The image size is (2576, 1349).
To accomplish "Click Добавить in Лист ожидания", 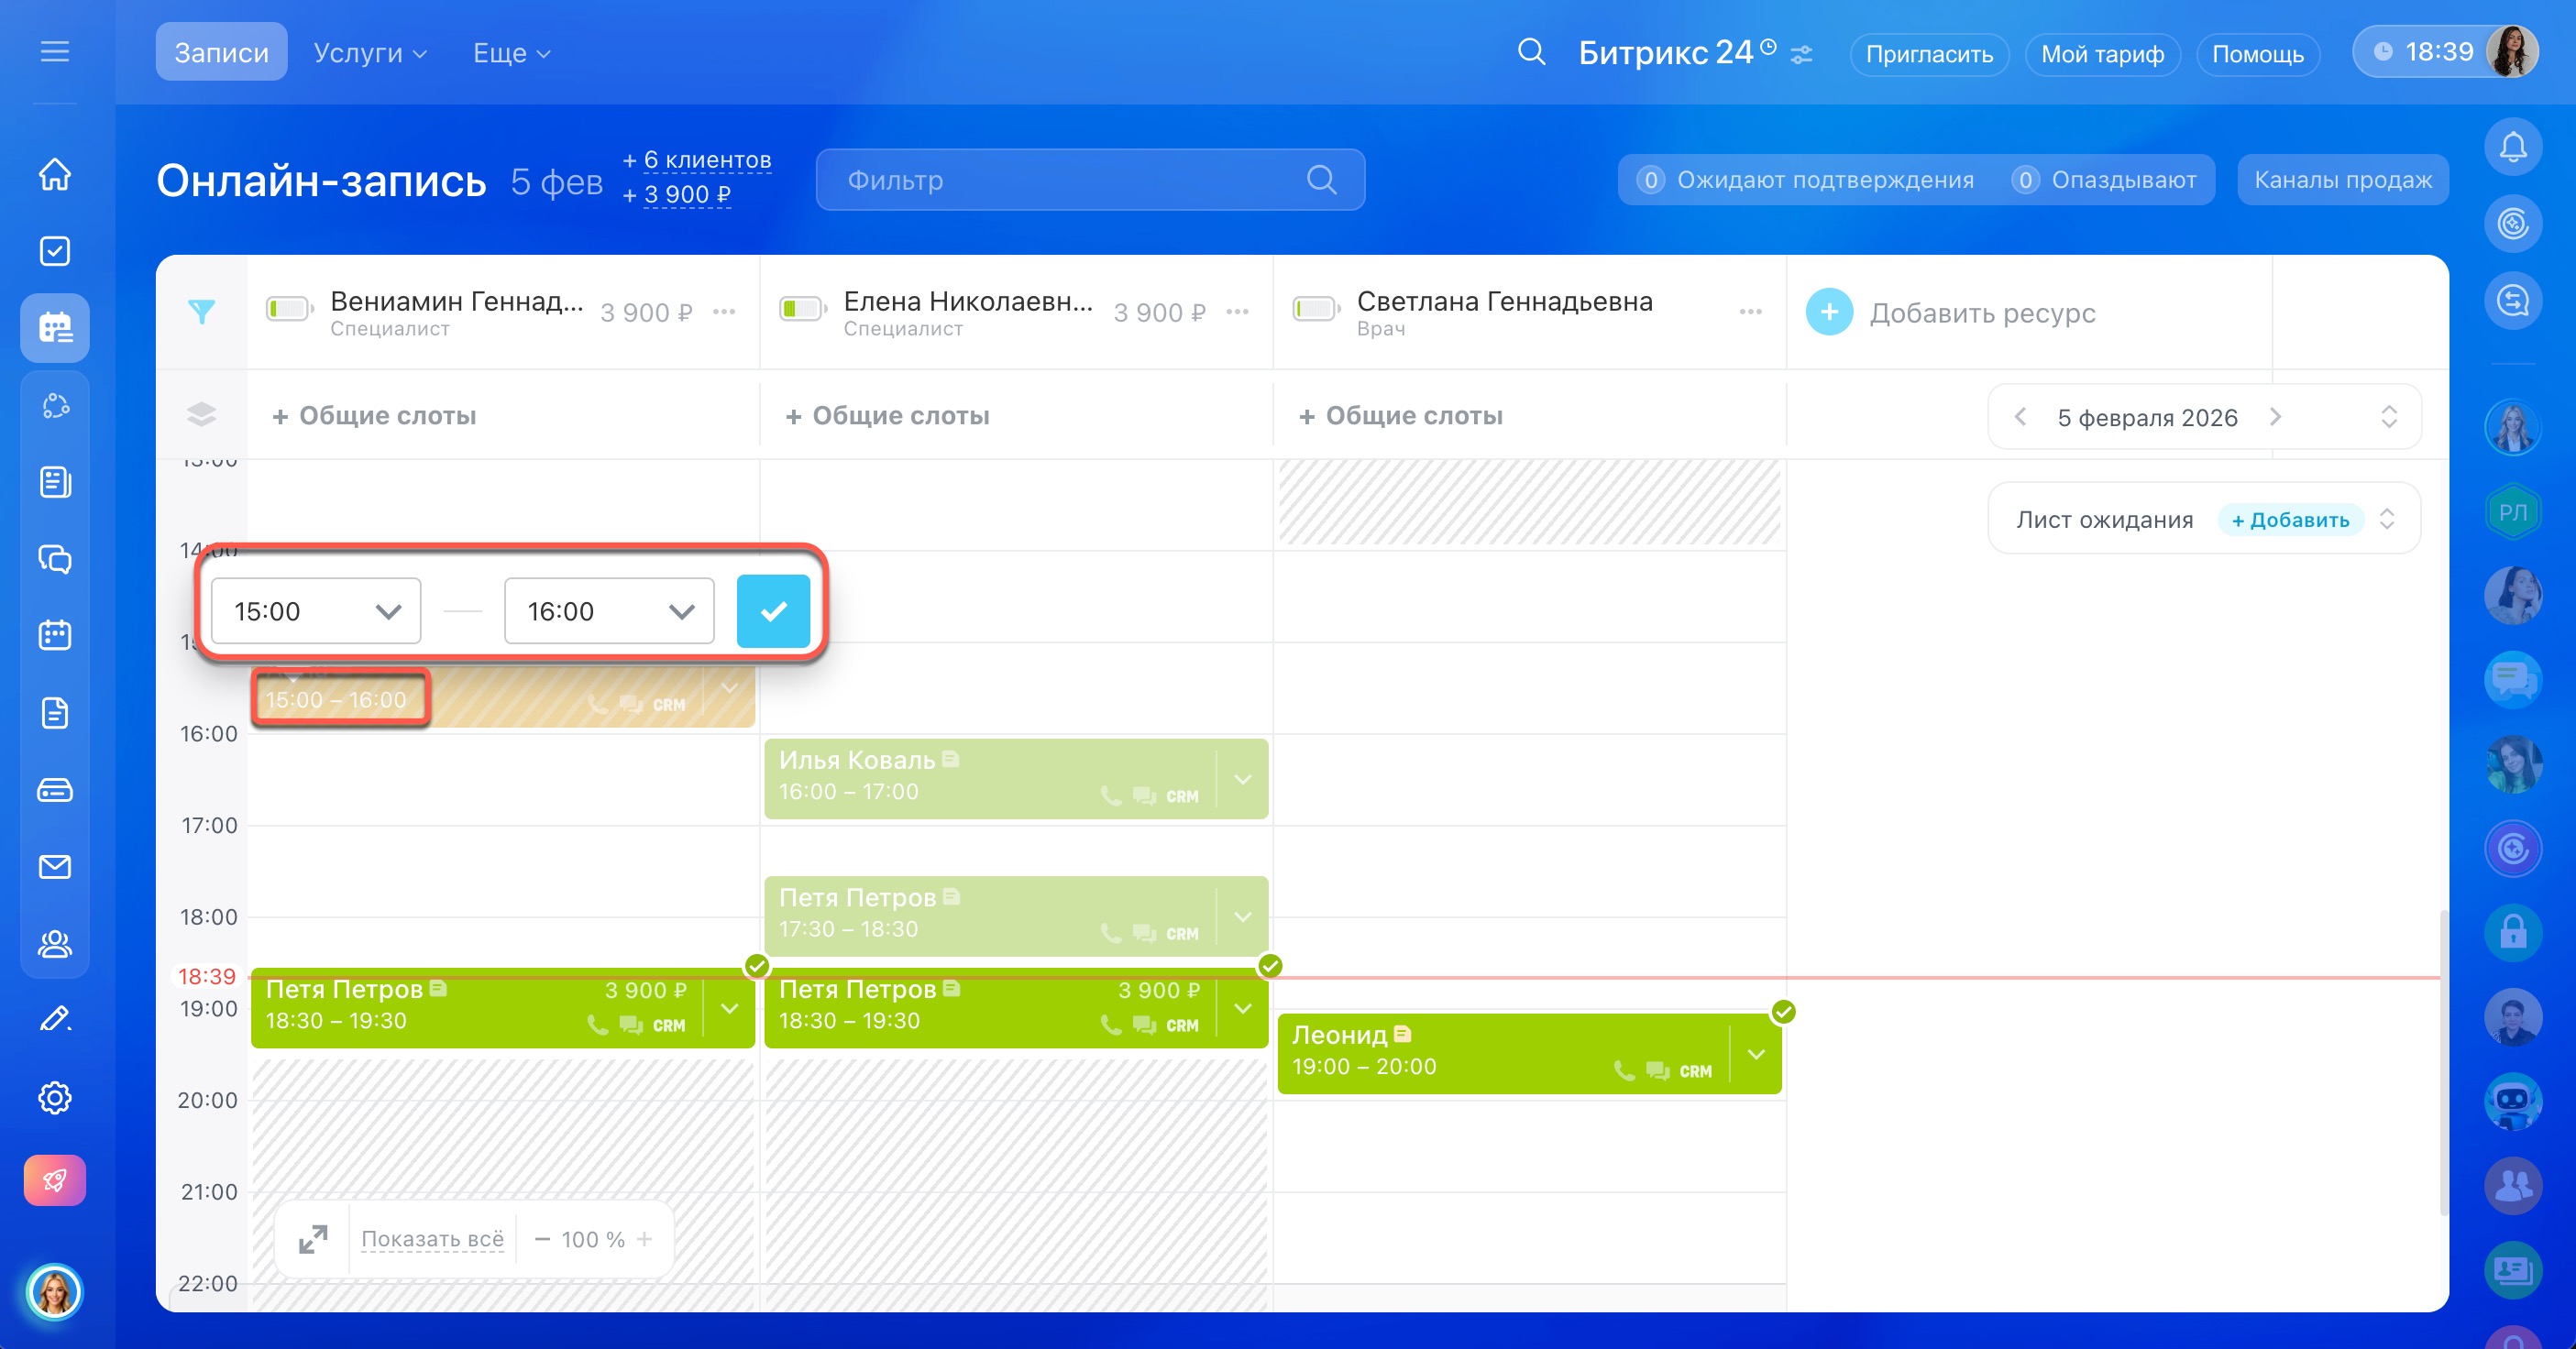I will [x=2290, y=520].
